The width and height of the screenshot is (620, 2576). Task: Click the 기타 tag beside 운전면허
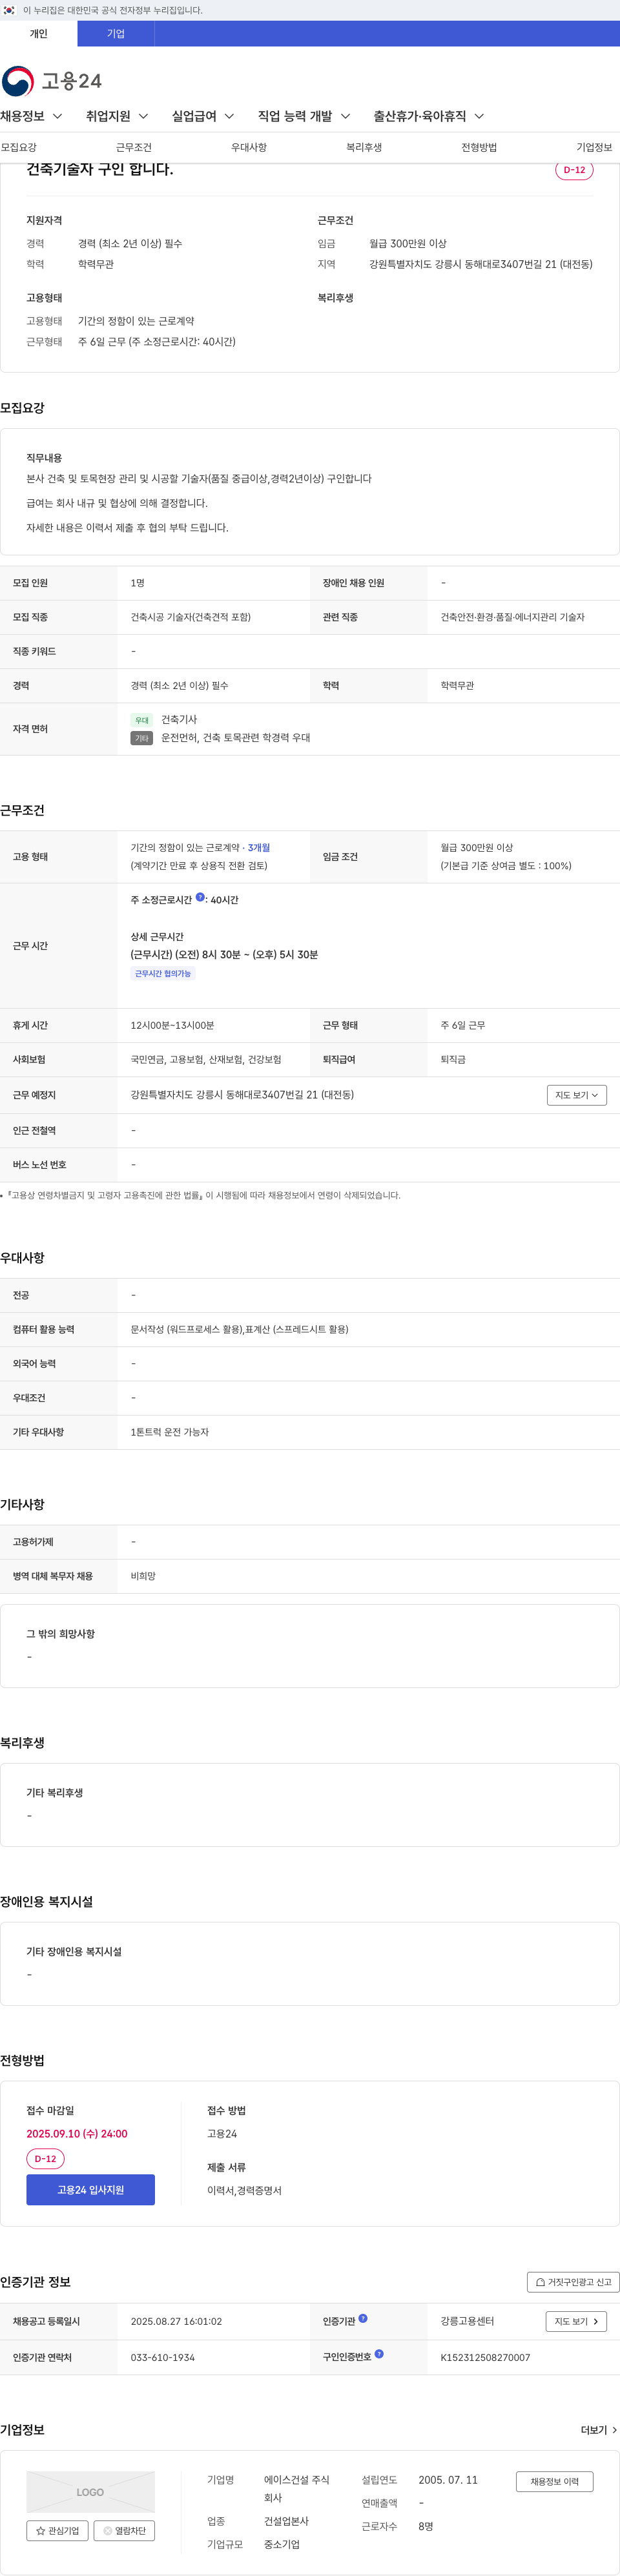(142, 738)
